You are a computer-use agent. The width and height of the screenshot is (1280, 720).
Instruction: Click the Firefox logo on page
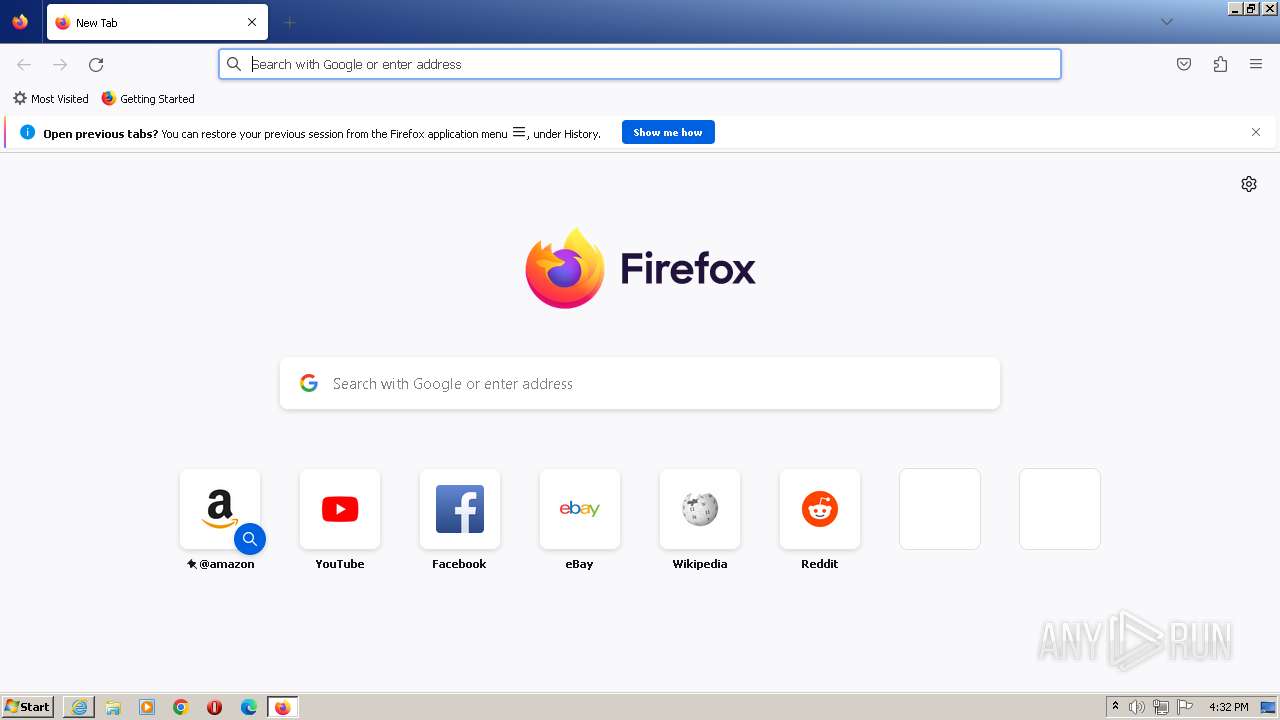(640, 268)
